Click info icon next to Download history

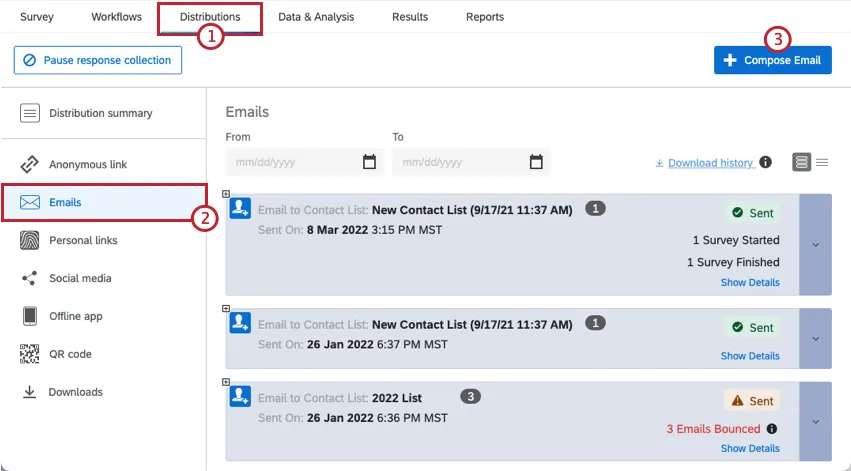(x=766, y=162)
